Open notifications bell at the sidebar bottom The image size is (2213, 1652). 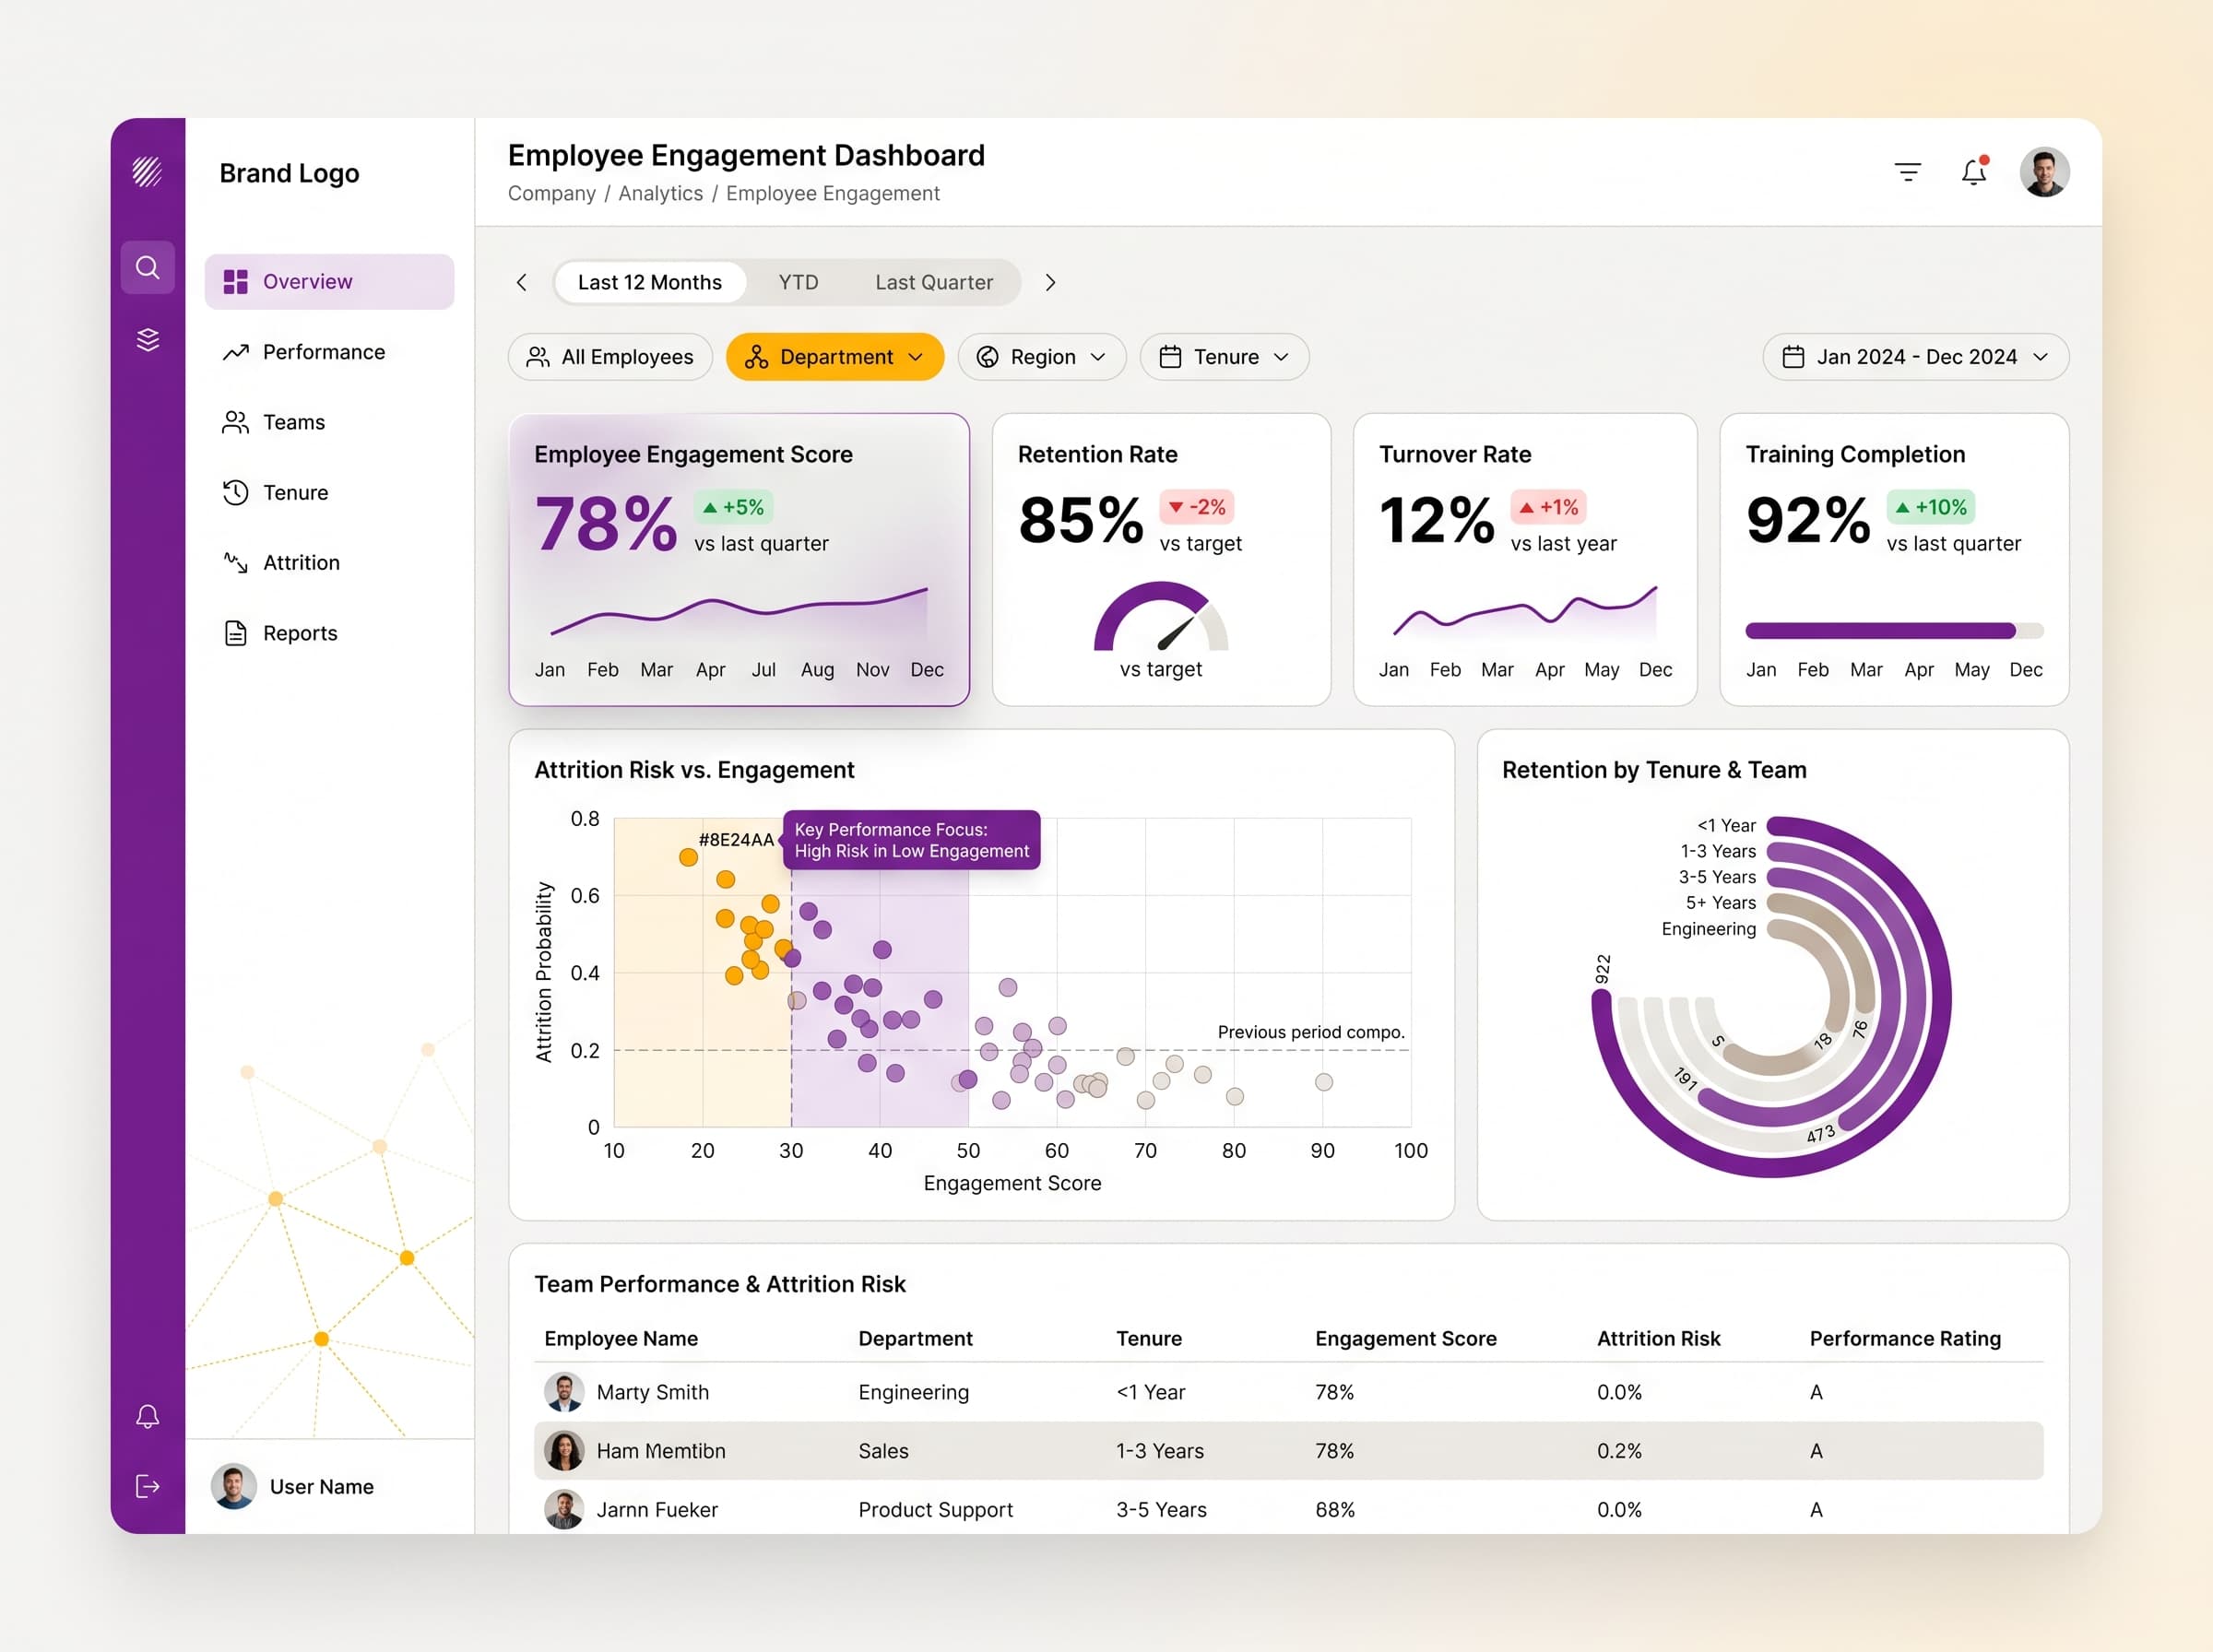tap(147, 1416)
